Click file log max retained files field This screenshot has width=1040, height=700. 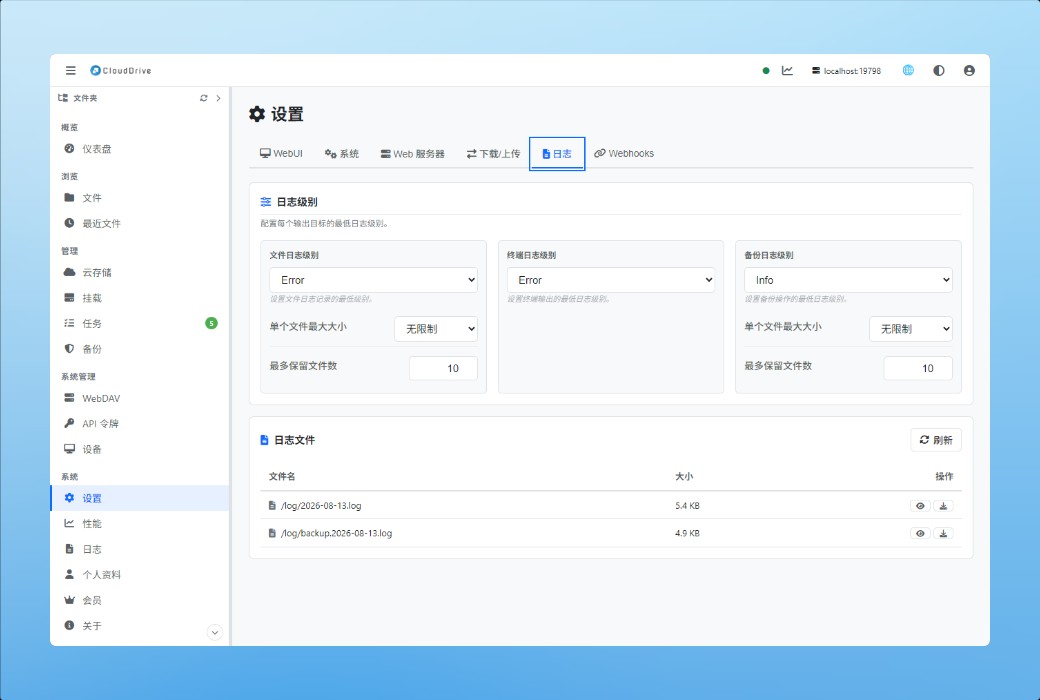(x=443, y=368)
